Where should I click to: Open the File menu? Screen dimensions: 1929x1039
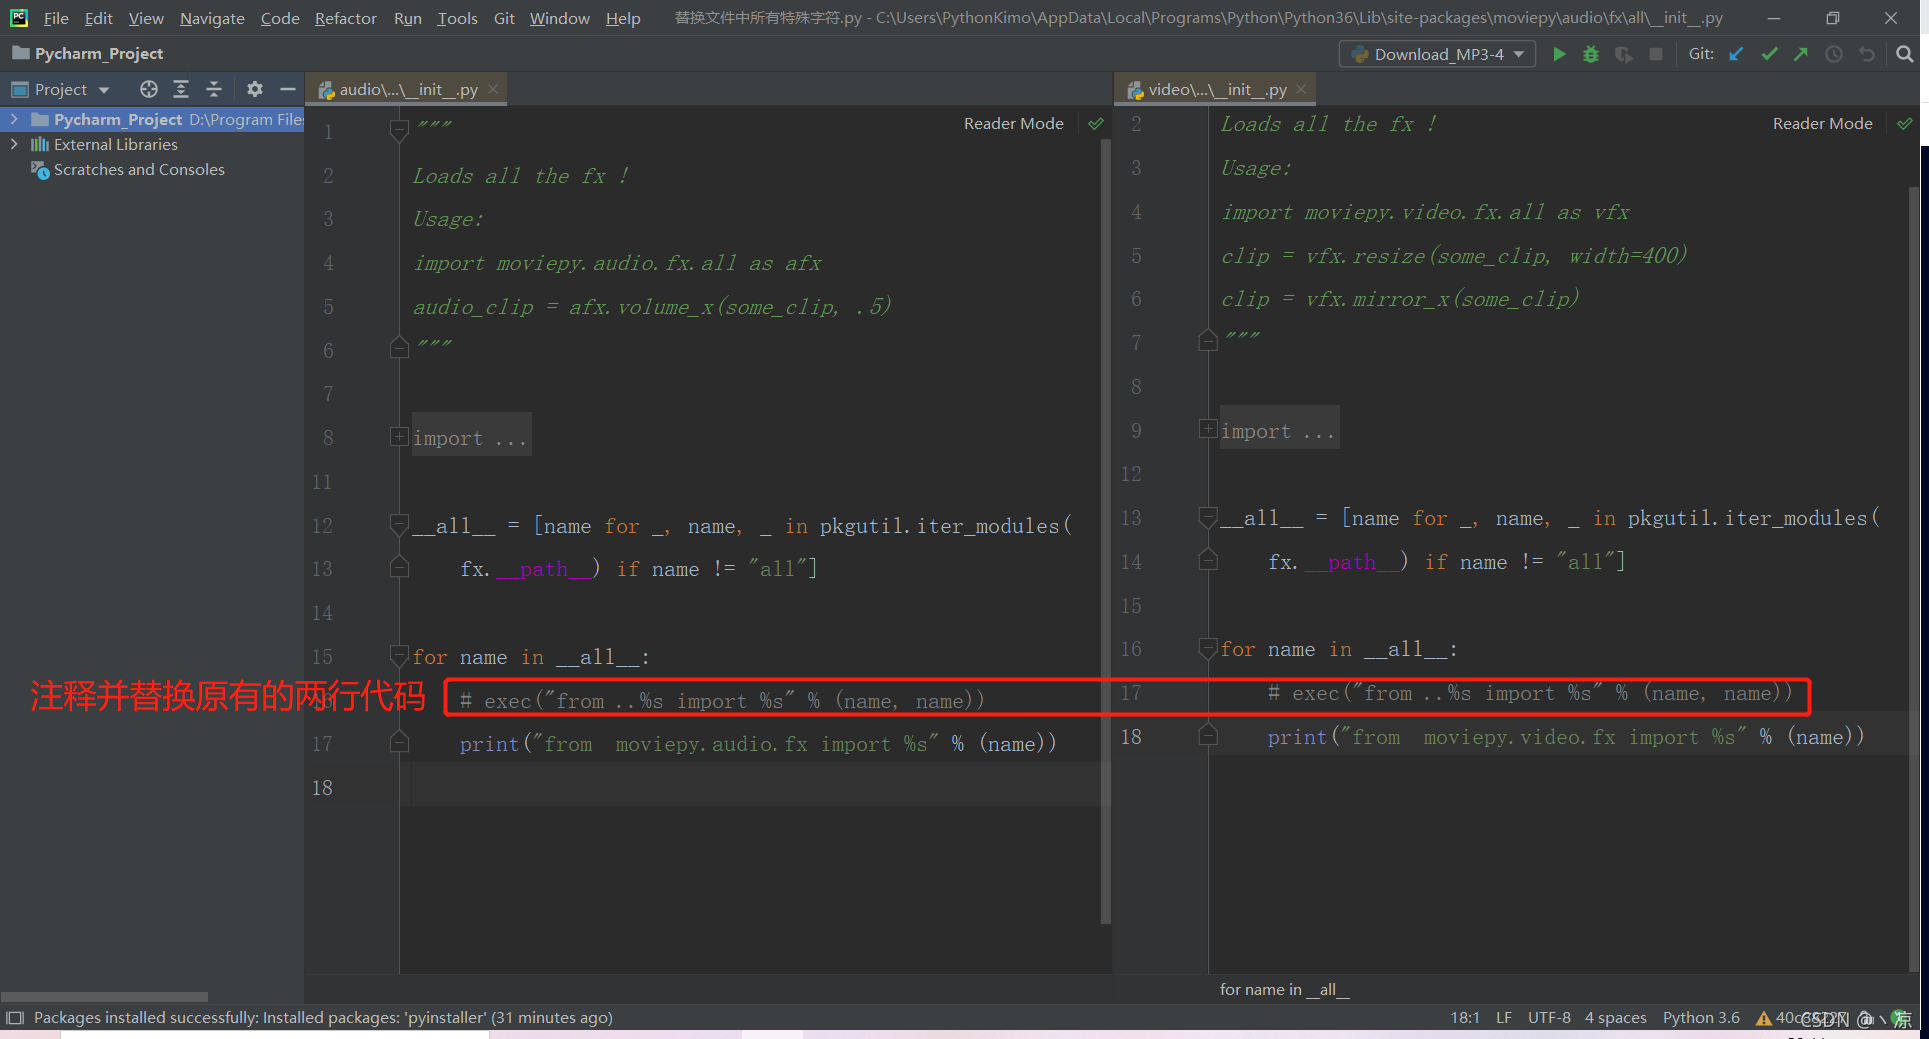[56, 18]
